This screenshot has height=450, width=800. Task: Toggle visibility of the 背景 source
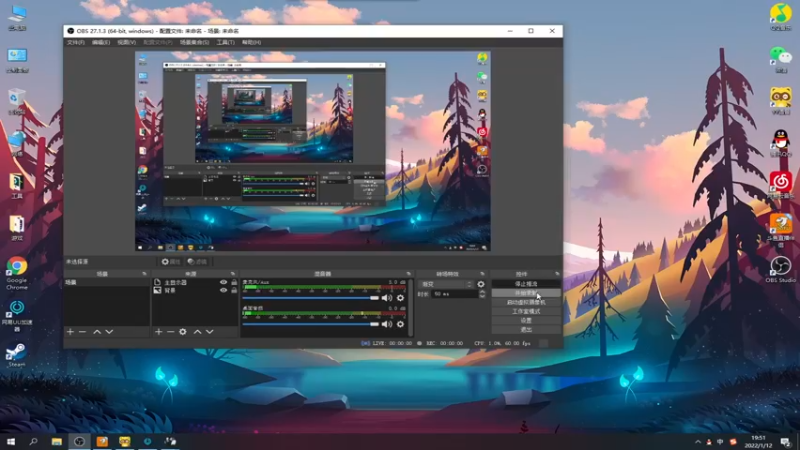point(223,290)
